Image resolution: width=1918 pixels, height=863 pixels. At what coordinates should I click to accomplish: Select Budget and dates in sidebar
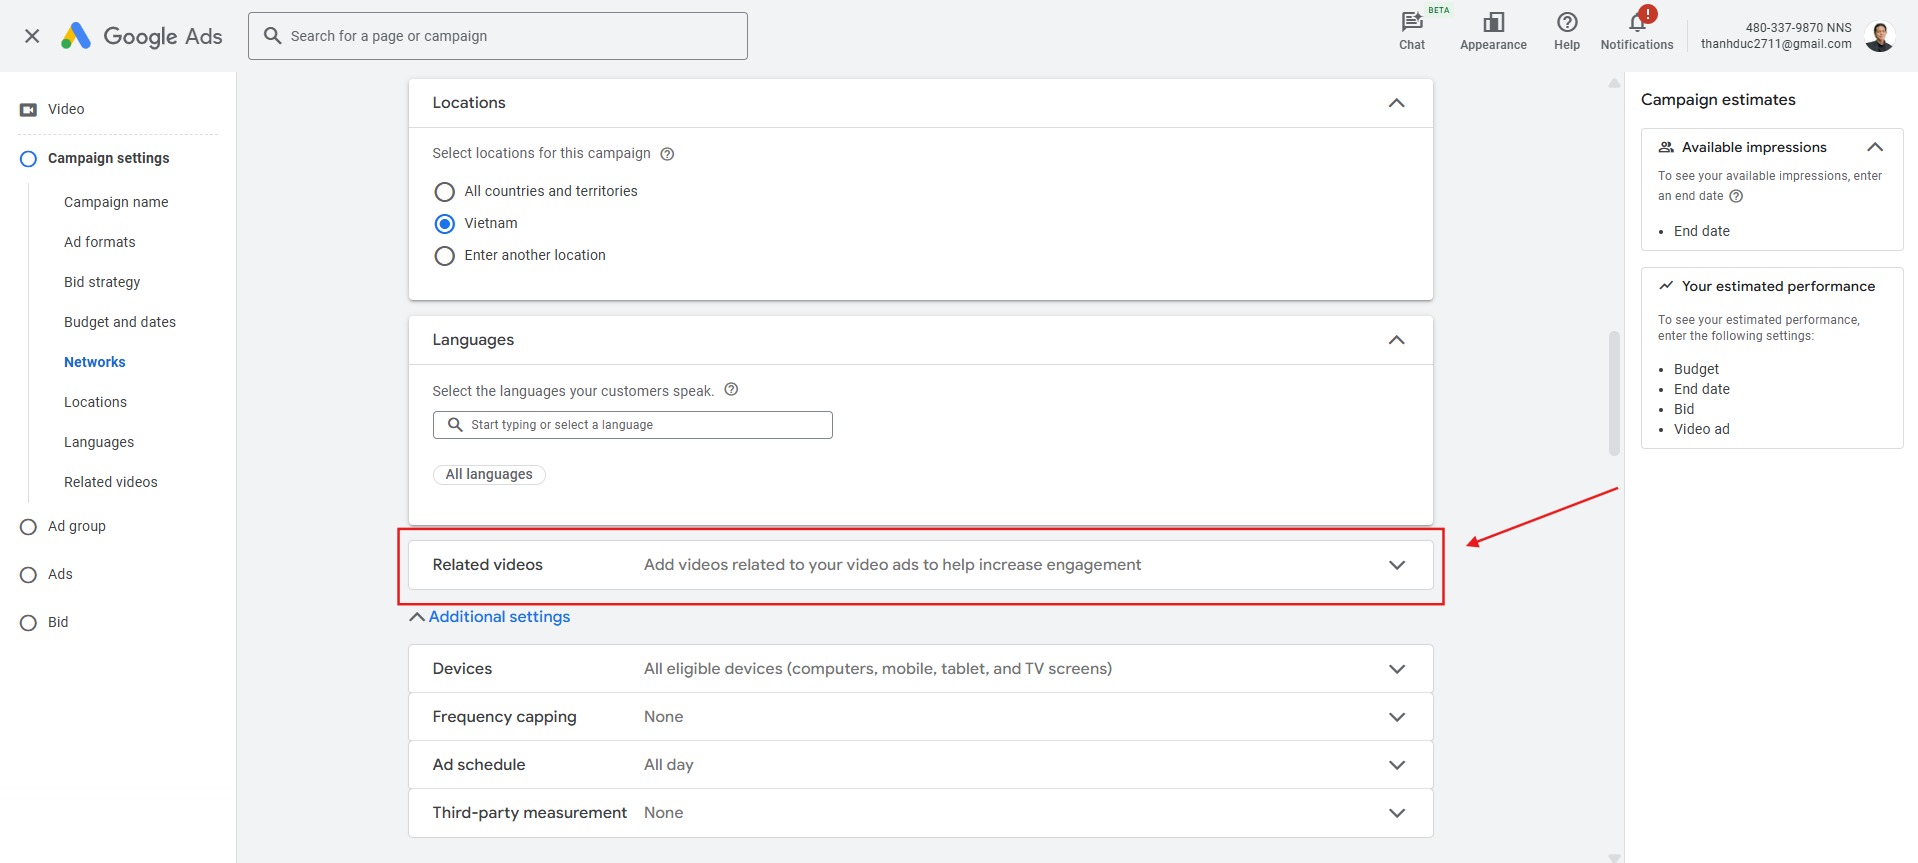[120, 322]
